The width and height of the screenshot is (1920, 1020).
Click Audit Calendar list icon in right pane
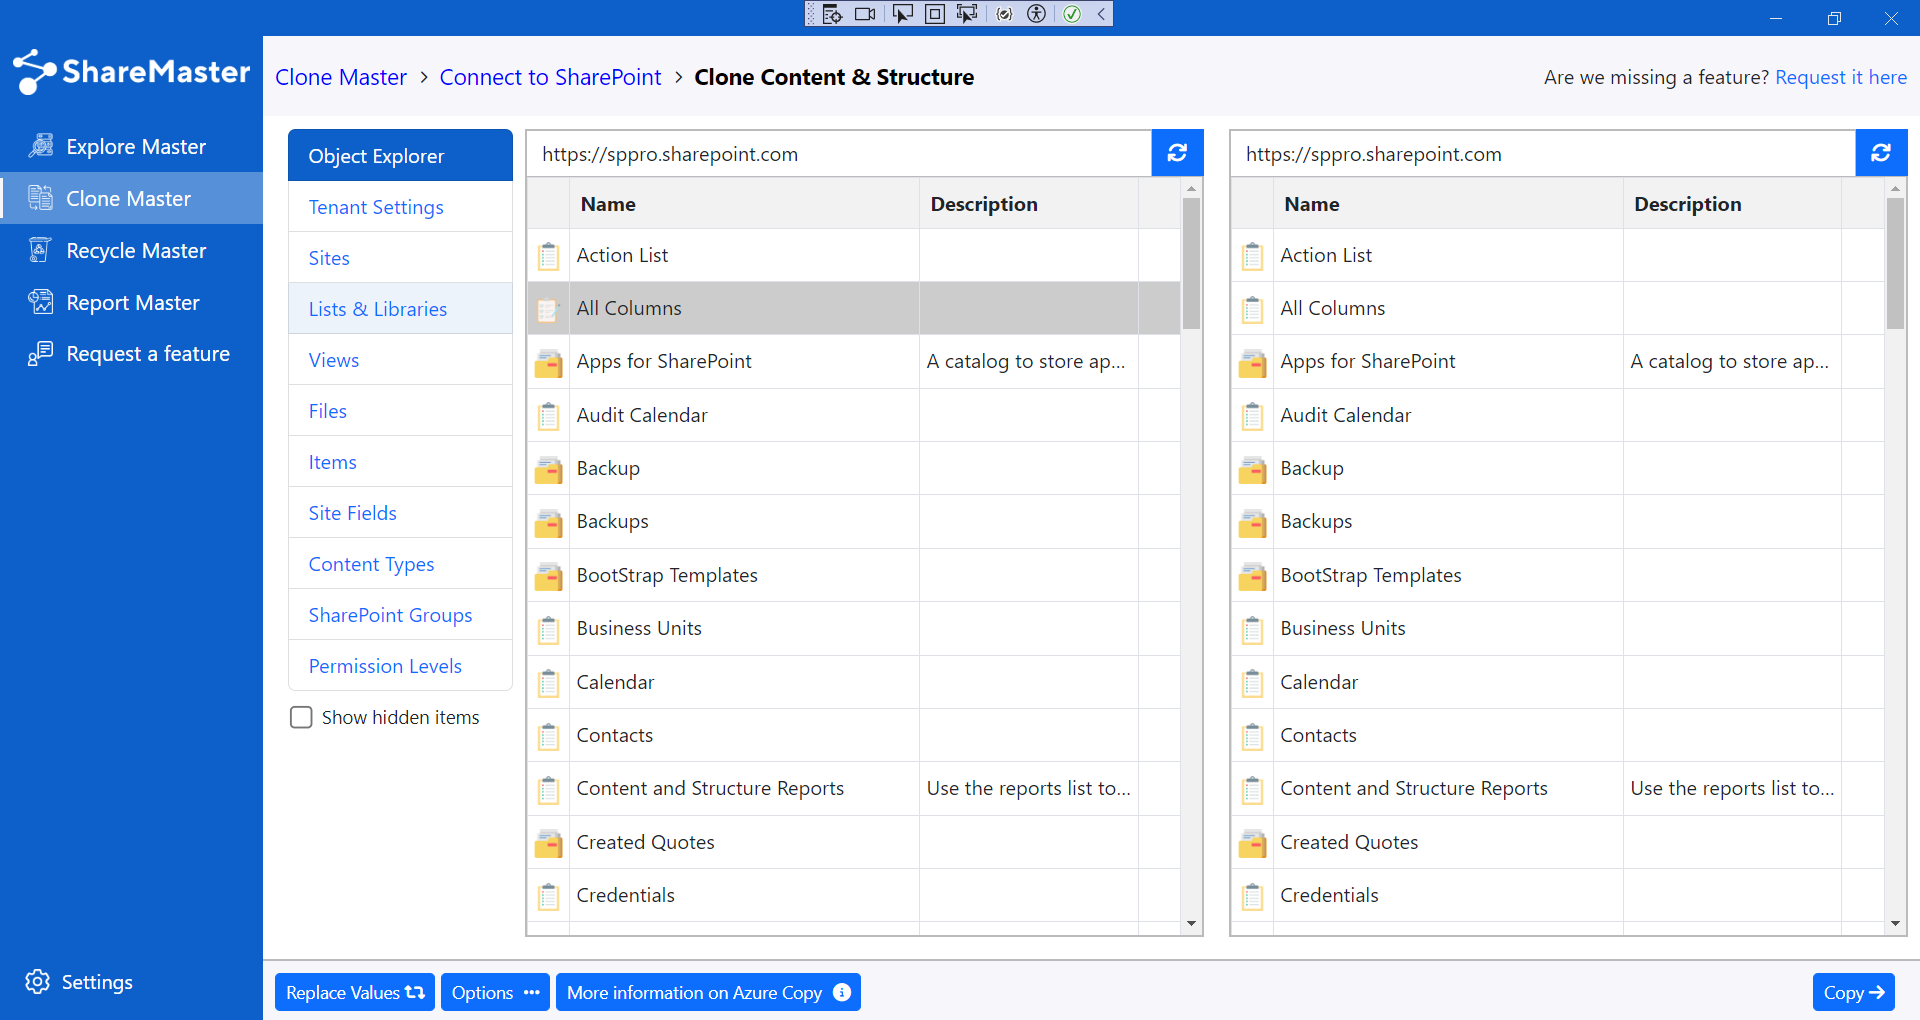coord(1252,416)
